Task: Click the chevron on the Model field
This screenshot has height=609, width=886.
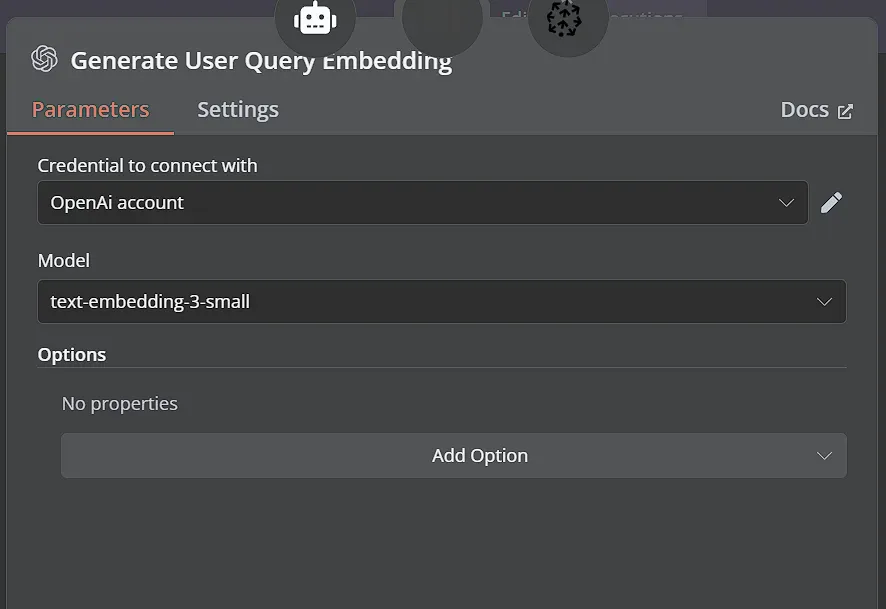Action: point(824,301)
